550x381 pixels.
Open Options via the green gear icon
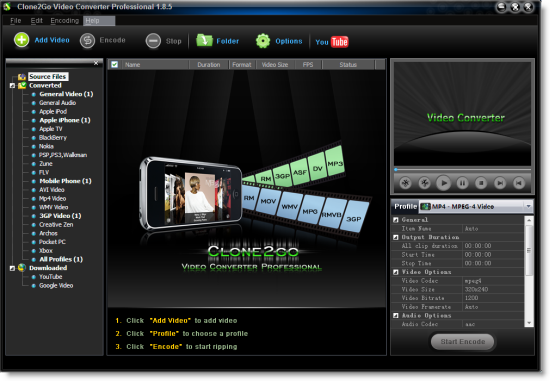pyautogui.click(x=263, y=41)
